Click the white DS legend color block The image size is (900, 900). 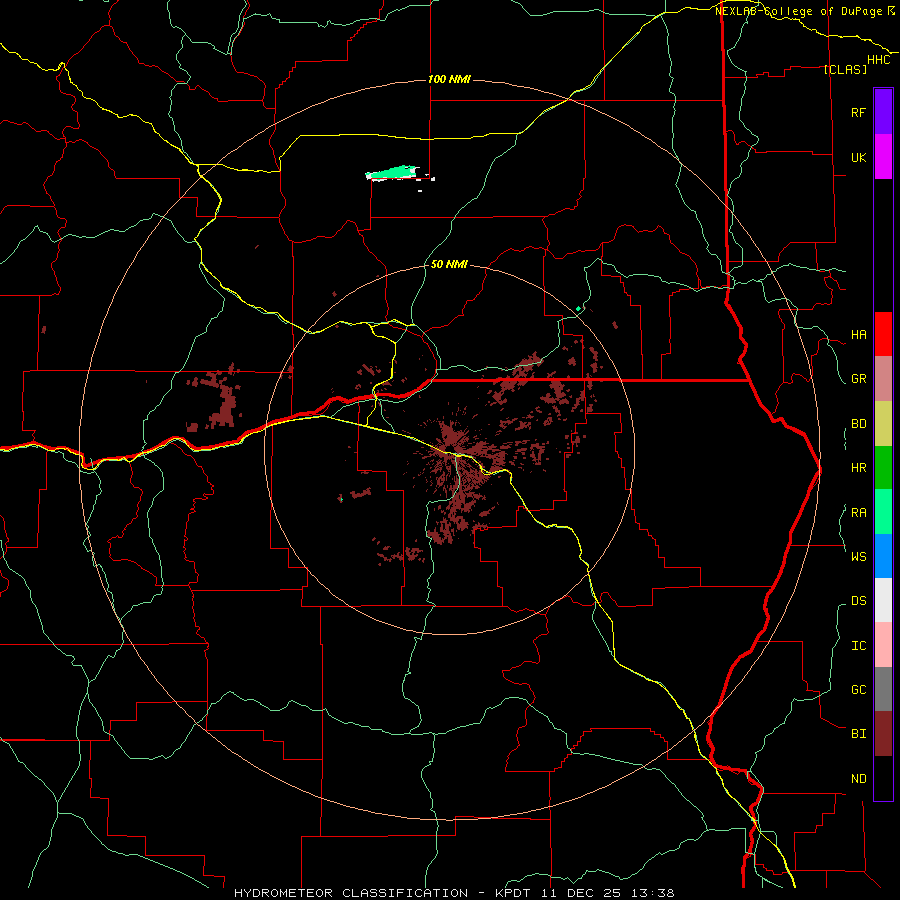coord(883,600)
